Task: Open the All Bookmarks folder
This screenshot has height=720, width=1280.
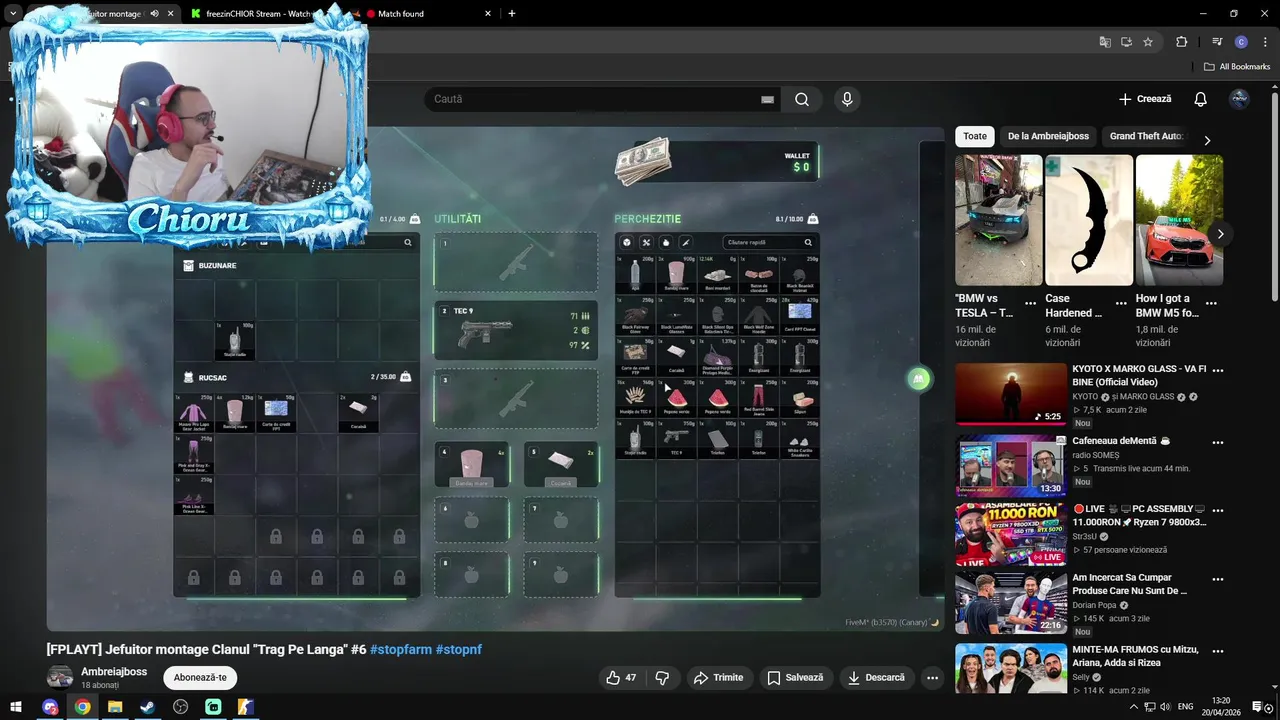Action: coord(1237,67)
